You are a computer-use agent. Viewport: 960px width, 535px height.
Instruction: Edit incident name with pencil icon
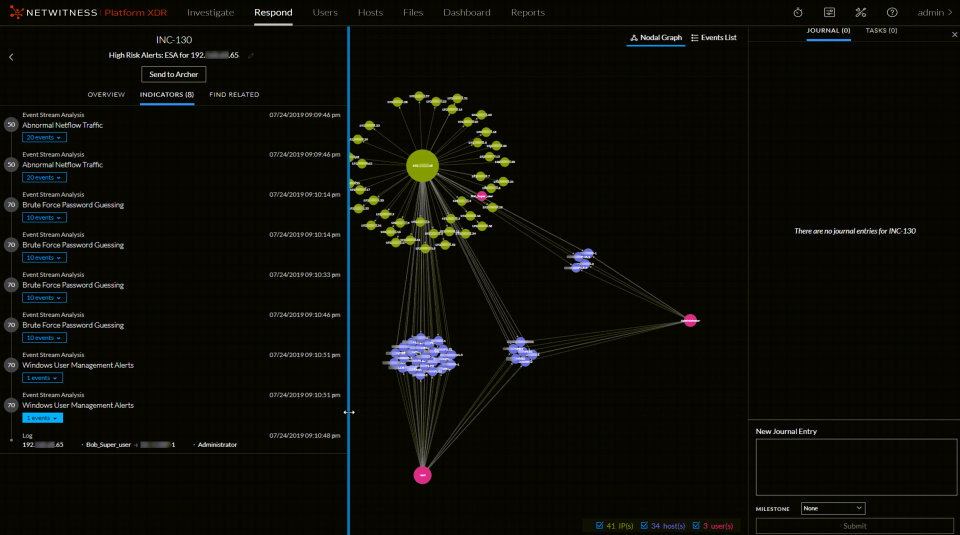tap(250, 55)
